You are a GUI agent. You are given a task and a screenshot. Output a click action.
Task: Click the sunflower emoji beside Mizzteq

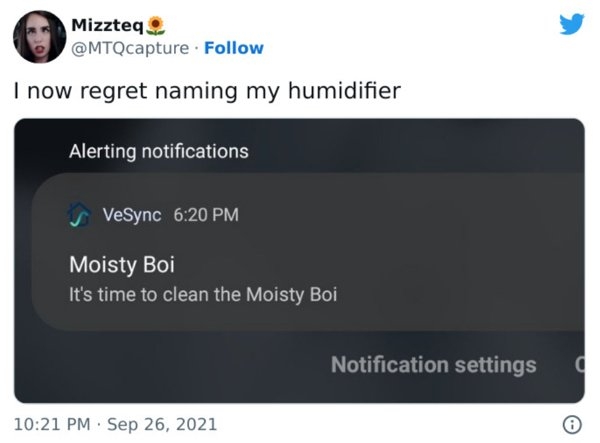point(154,24)
